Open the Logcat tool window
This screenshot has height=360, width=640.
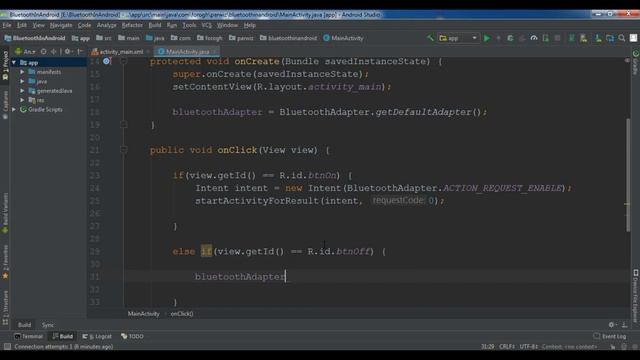(97, 336)
